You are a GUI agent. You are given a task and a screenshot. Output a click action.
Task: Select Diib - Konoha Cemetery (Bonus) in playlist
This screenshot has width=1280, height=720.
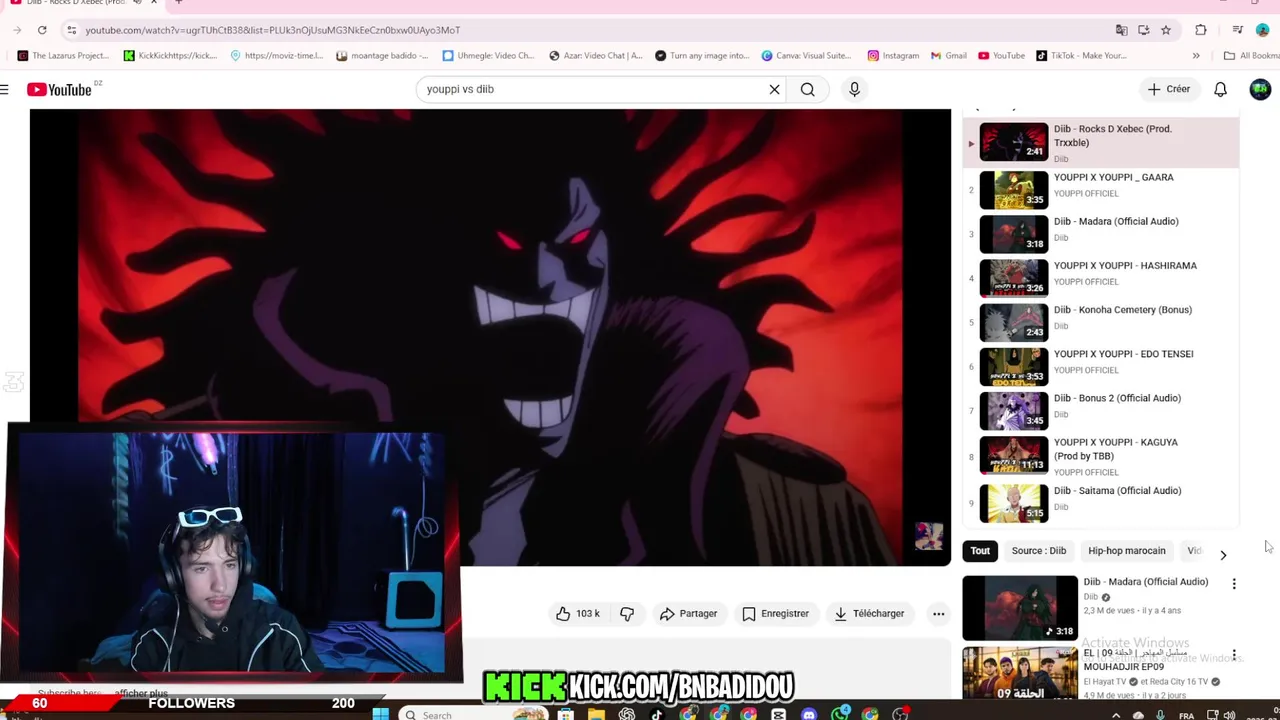click(x=1100, y=321)
